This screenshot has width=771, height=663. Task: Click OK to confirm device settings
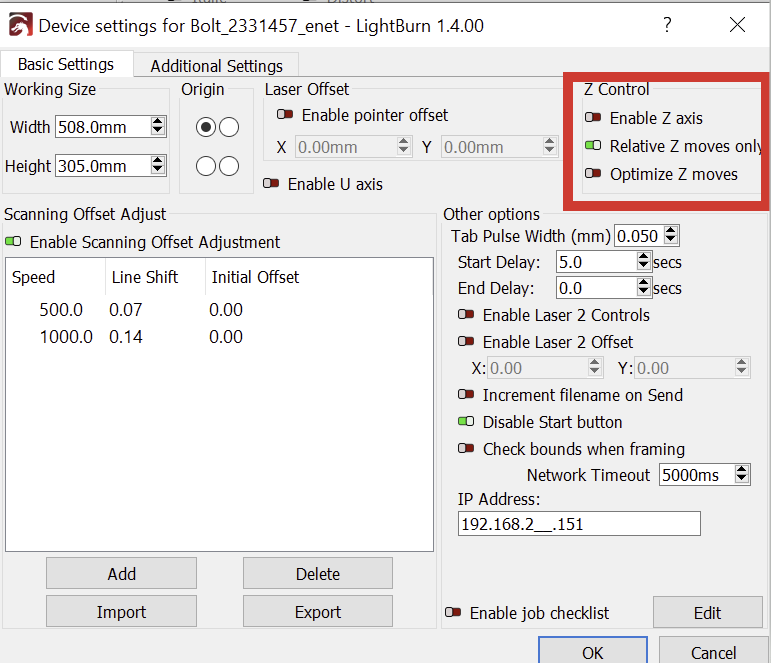593,652
